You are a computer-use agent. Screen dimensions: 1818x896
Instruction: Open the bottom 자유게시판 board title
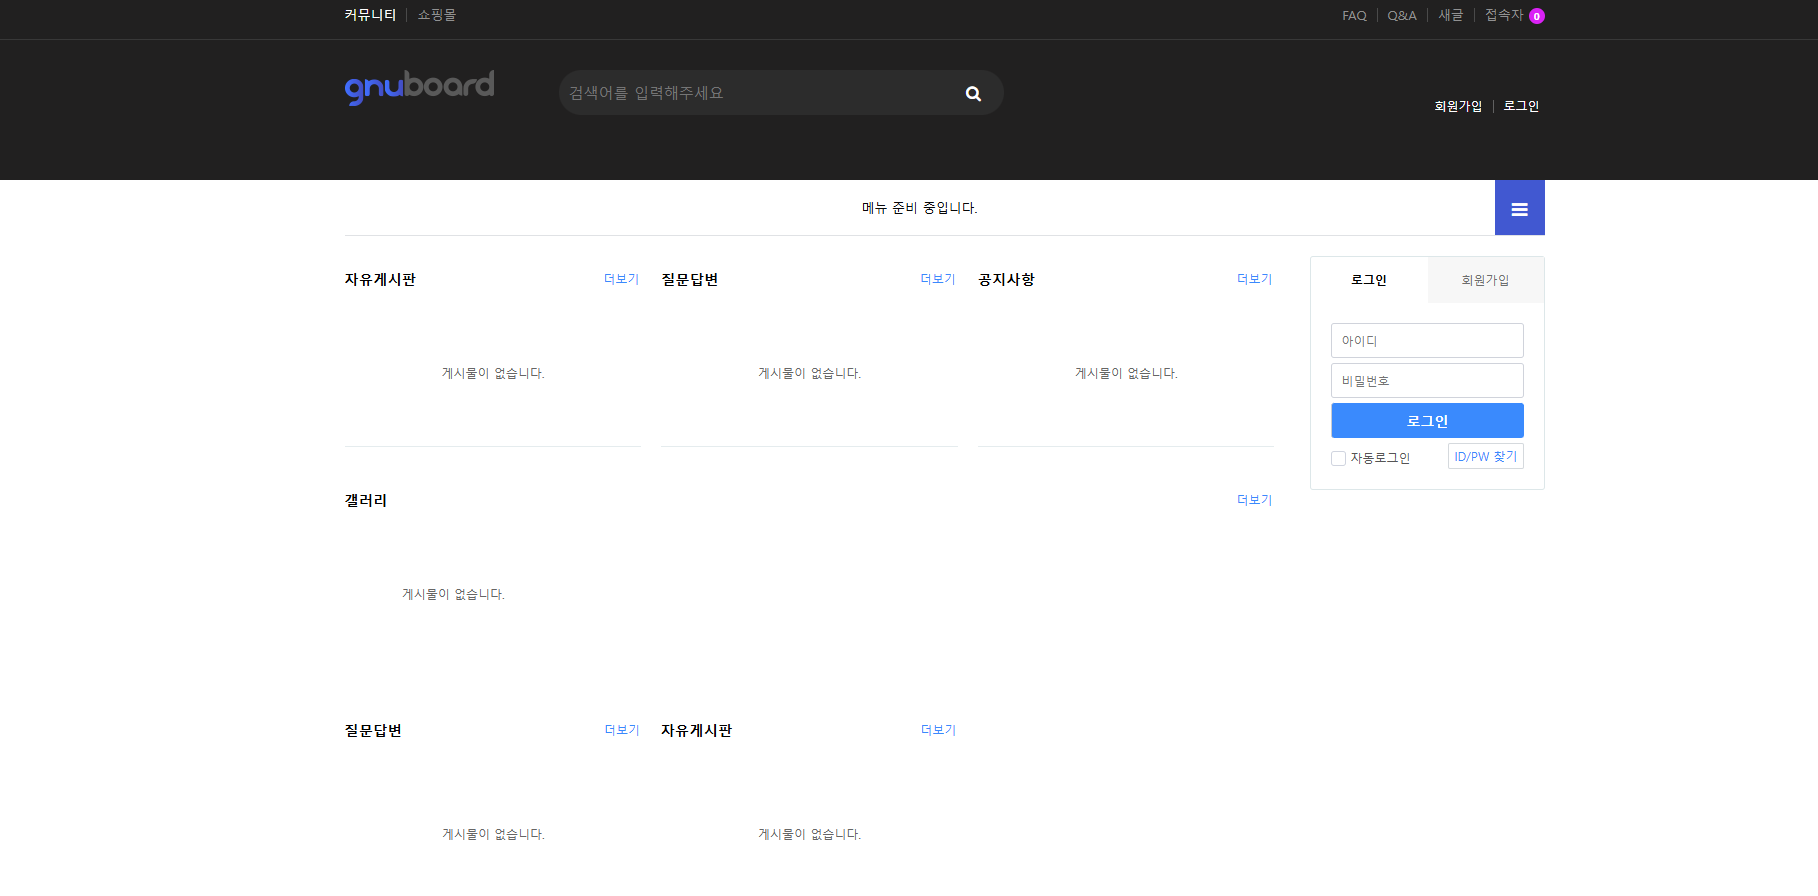(696, 731)
